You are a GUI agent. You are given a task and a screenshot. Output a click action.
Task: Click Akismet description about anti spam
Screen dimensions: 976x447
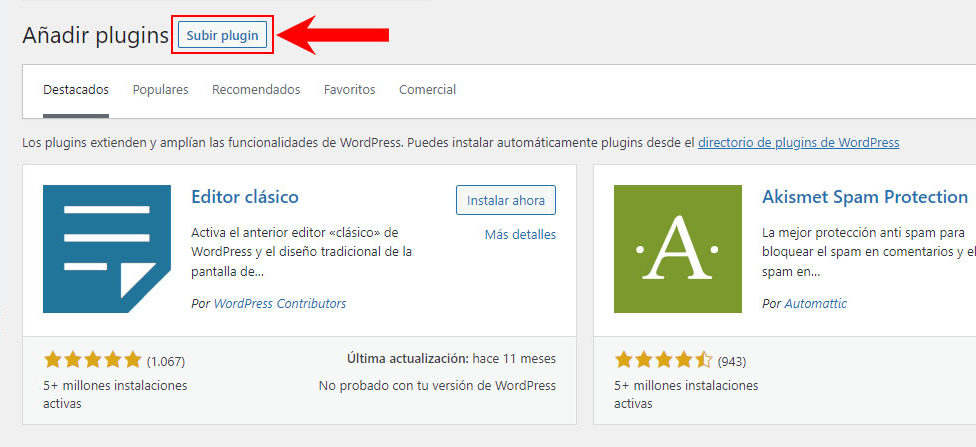click(x=869, y=252)
